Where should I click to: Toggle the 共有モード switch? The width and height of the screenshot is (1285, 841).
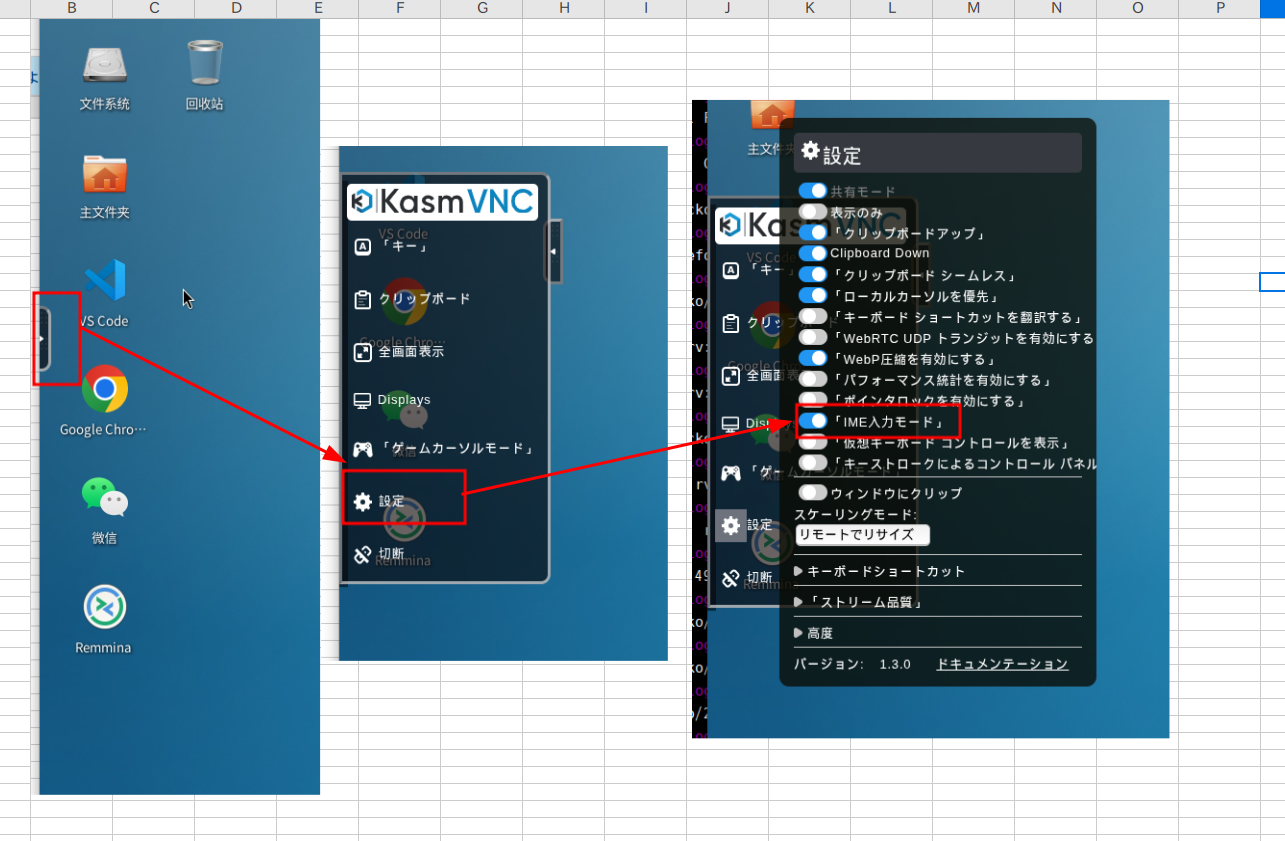[x=813, y=190]
